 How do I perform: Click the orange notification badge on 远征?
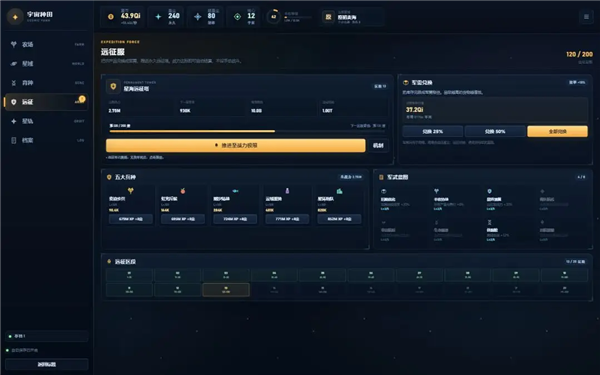82,99
